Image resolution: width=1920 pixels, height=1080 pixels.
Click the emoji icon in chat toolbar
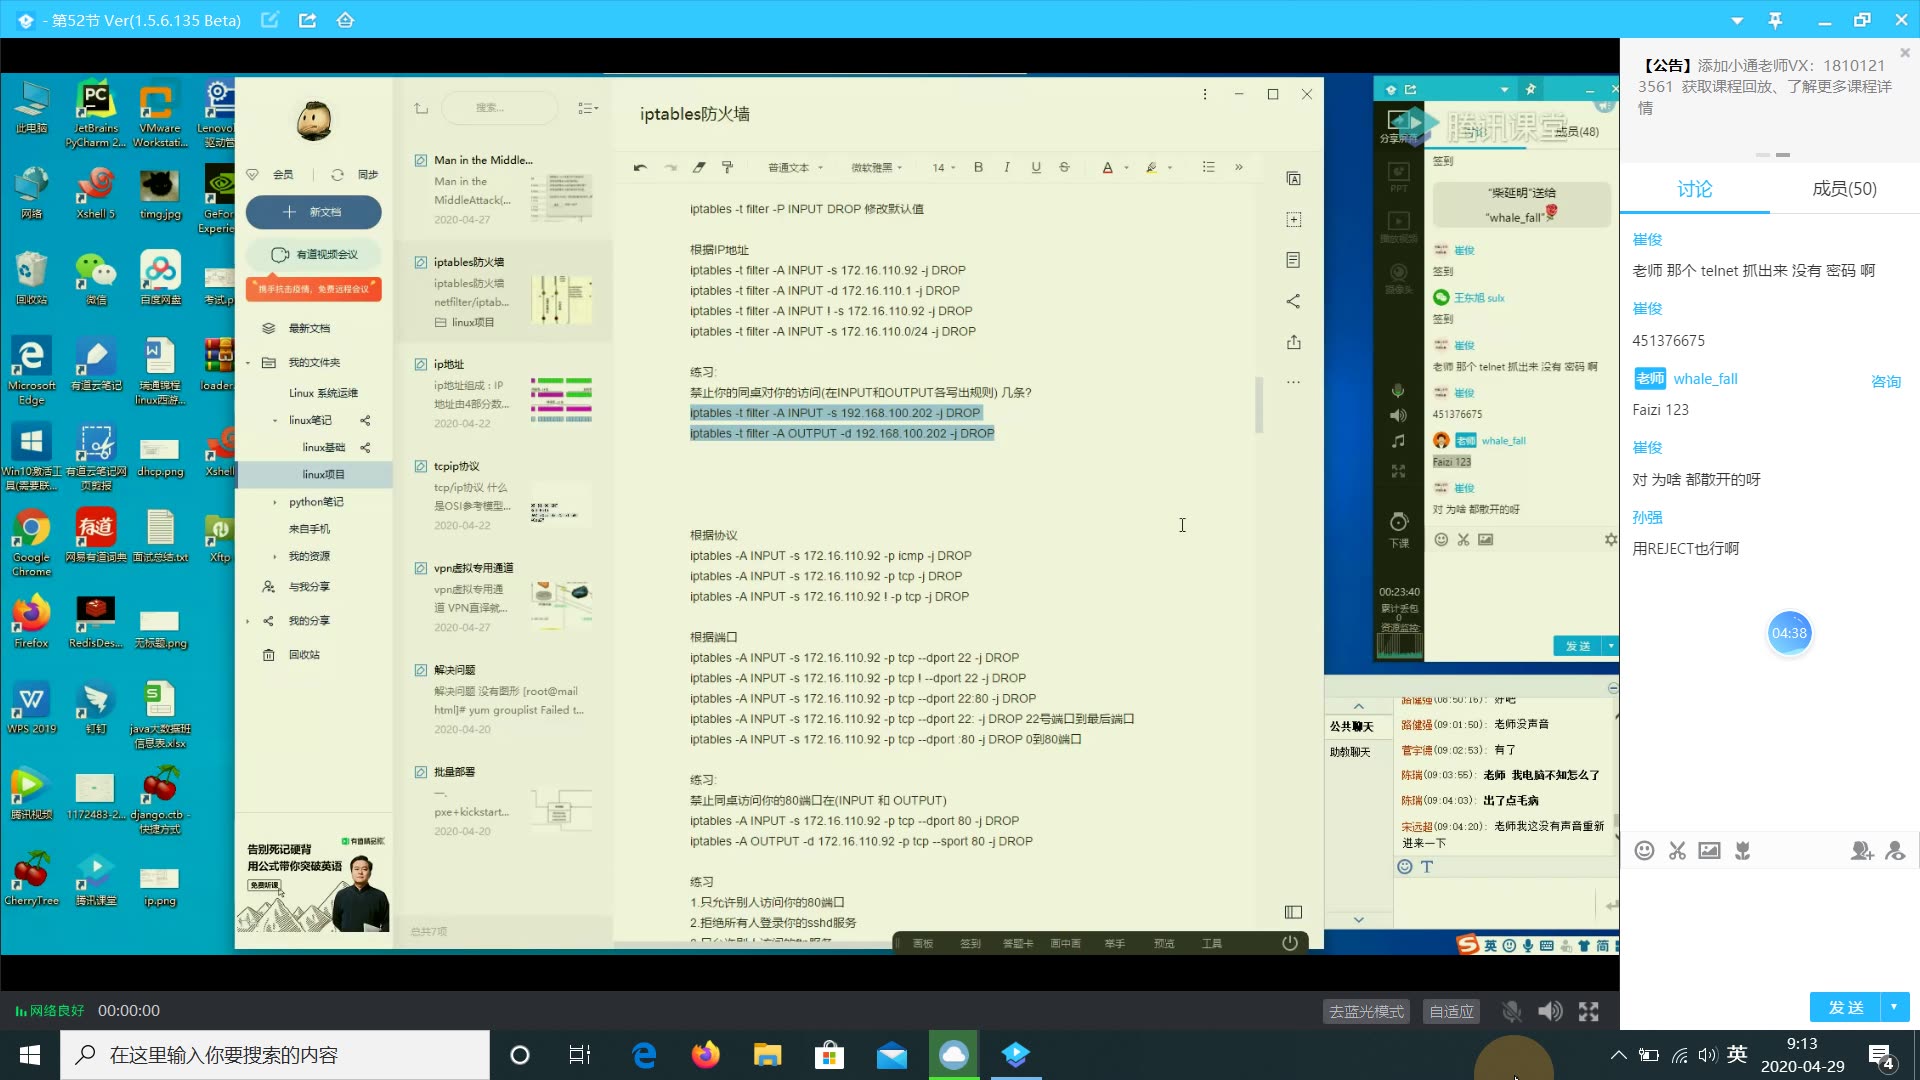tap(1644, 851)
